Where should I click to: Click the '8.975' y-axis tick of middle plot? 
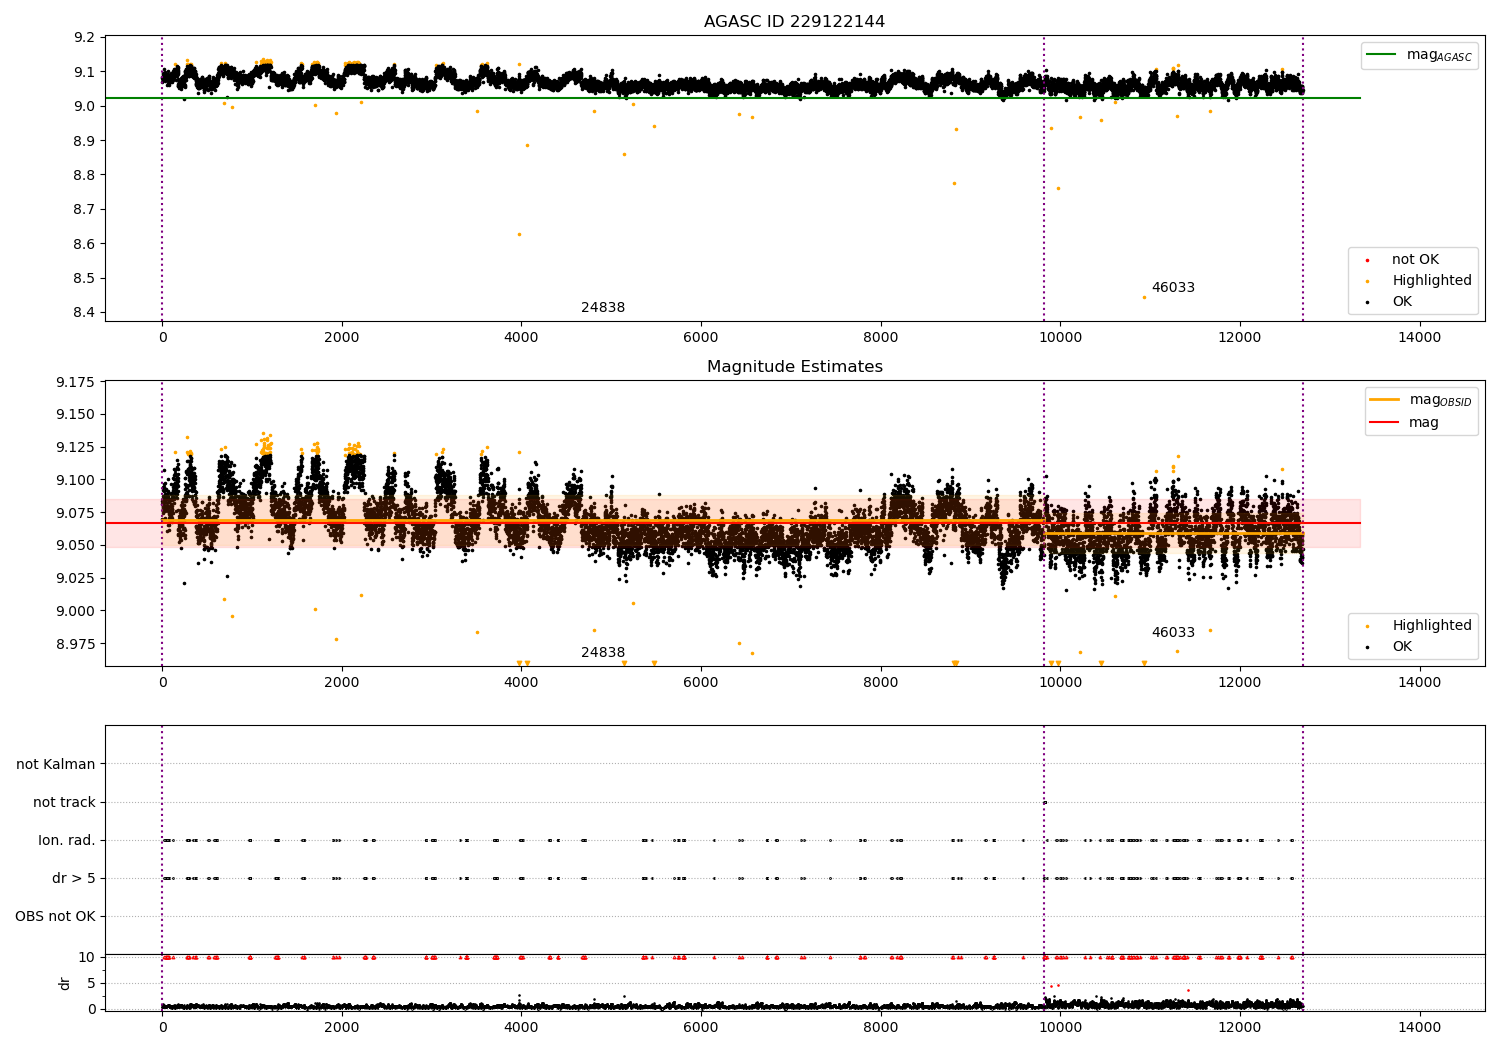pyautogui.click(x=76, y=644)
